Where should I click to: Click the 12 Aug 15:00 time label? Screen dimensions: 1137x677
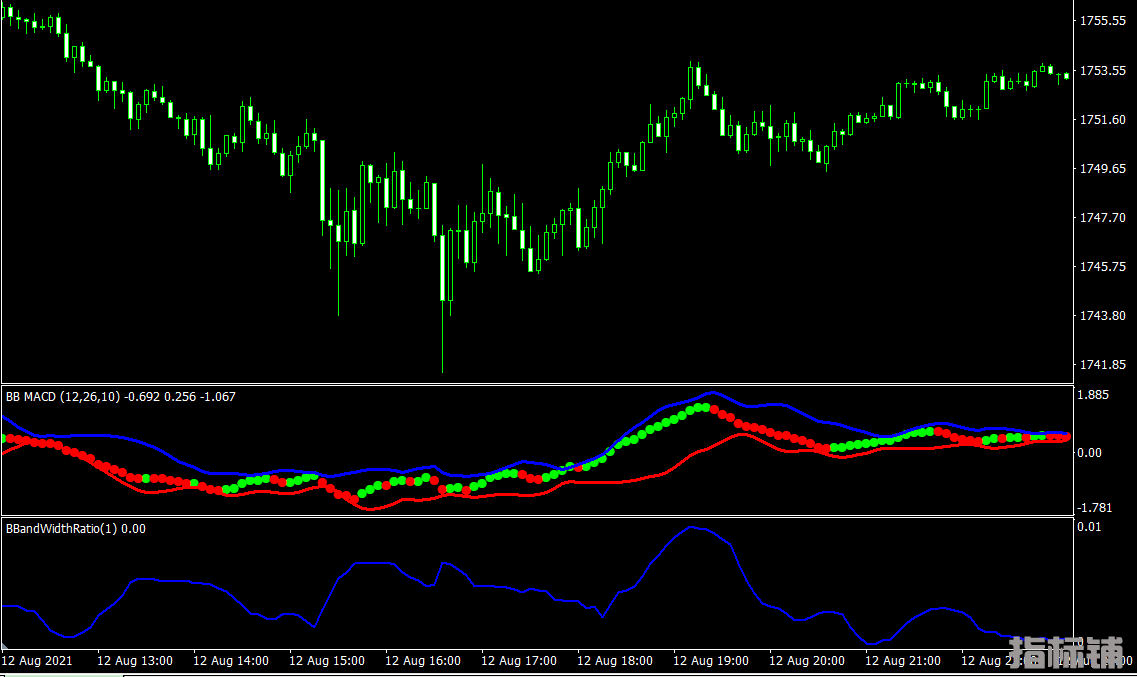pos(327,661)
